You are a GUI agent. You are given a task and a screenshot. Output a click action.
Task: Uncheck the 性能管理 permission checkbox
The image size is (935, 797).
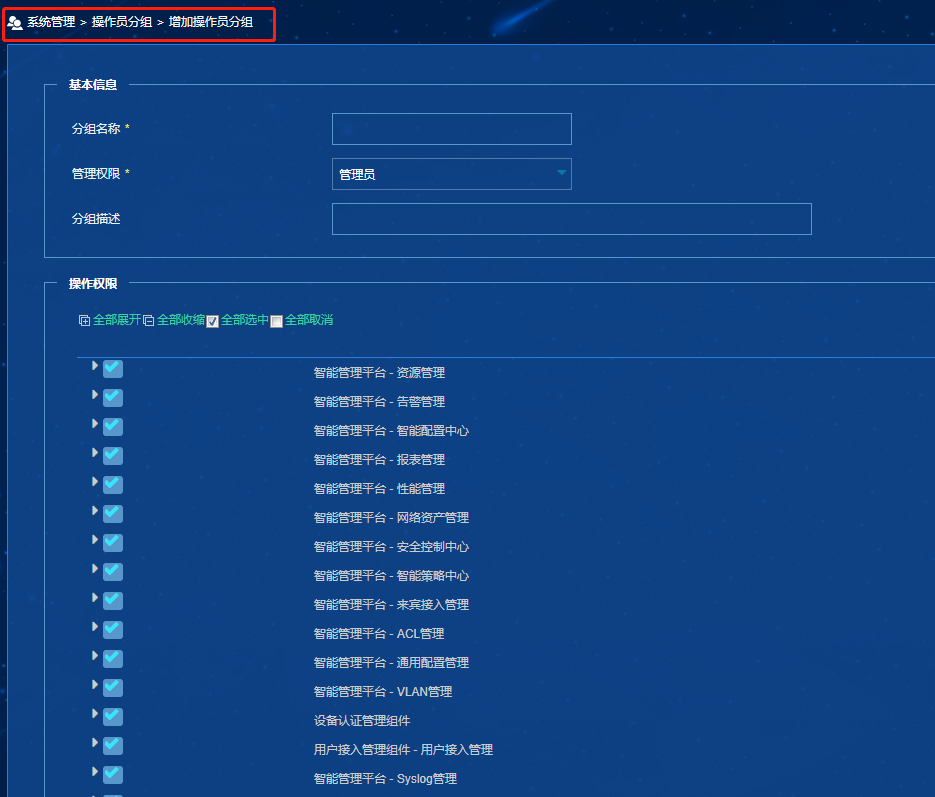(113, 485)
